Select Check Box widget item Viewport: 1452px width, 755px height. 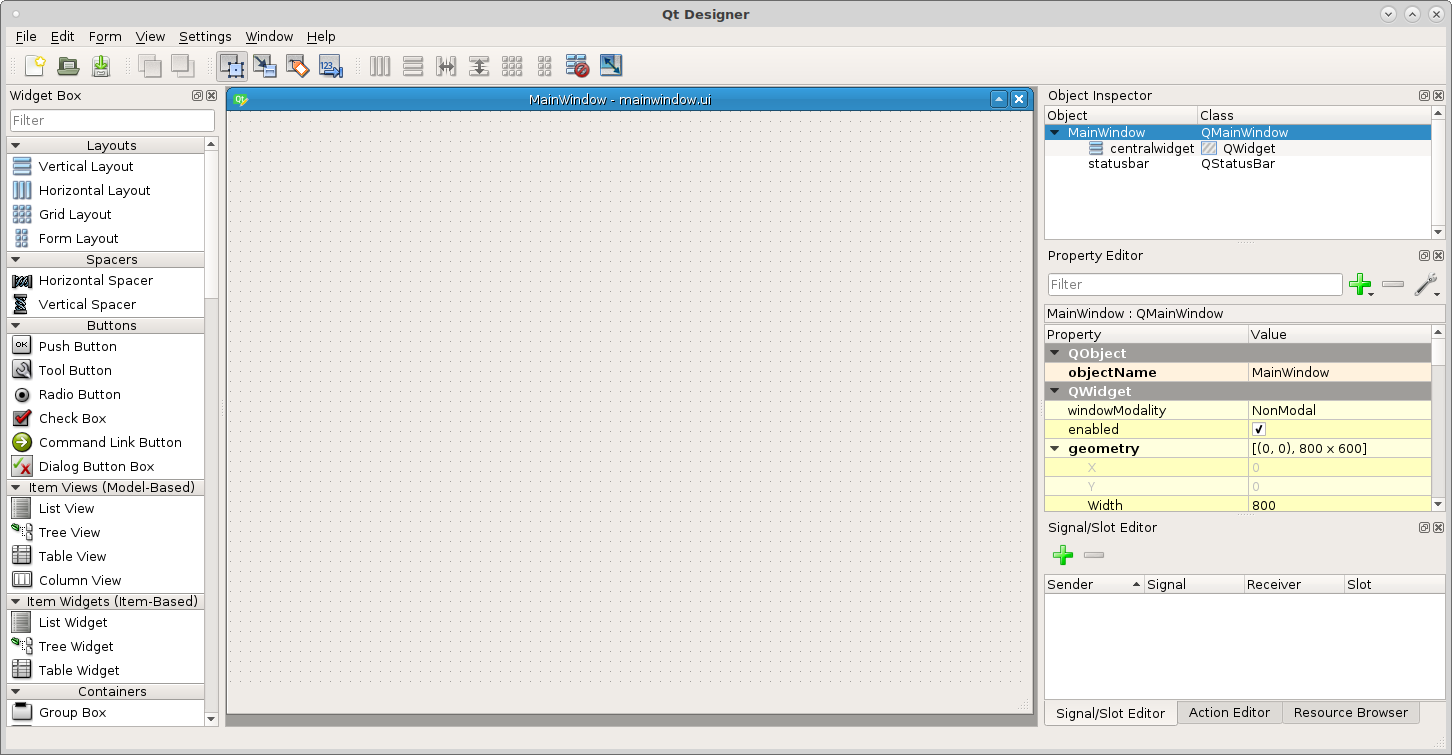[x=105, y=418]
